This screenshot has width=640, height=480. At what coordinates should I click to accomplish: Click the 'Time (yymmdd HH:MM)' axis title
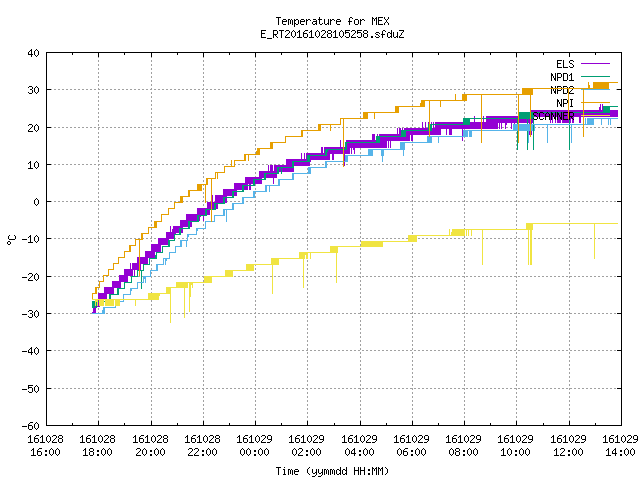(x=332, y=471)
